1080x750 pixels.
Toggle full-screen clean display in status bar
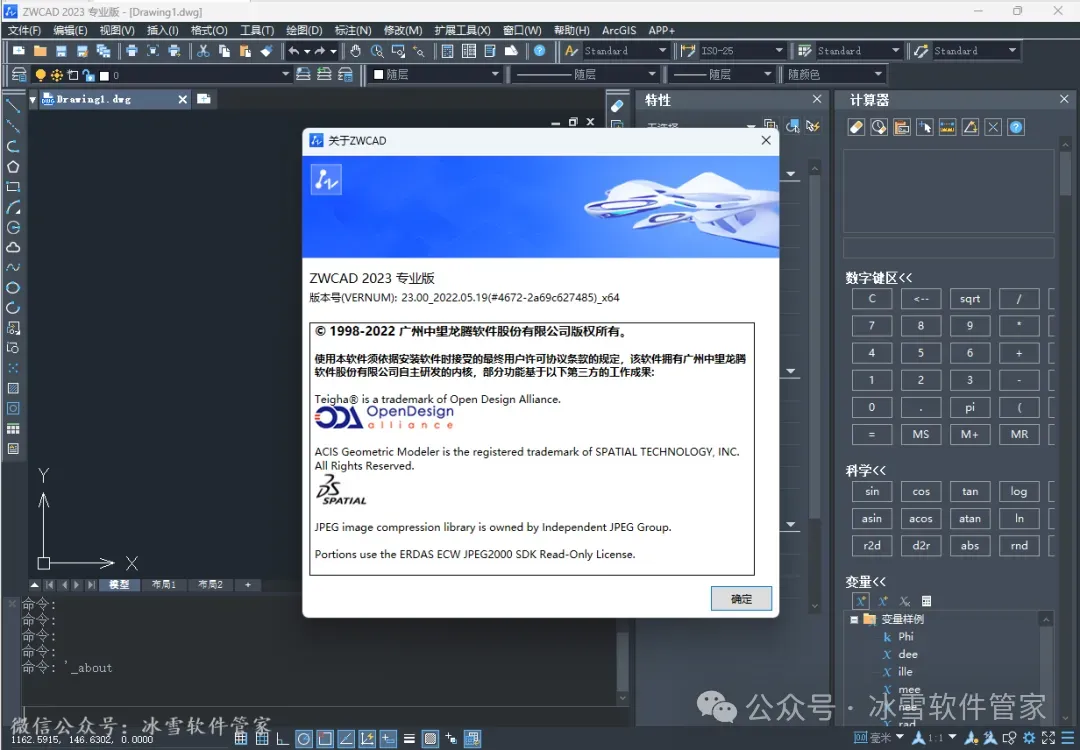1048,738
